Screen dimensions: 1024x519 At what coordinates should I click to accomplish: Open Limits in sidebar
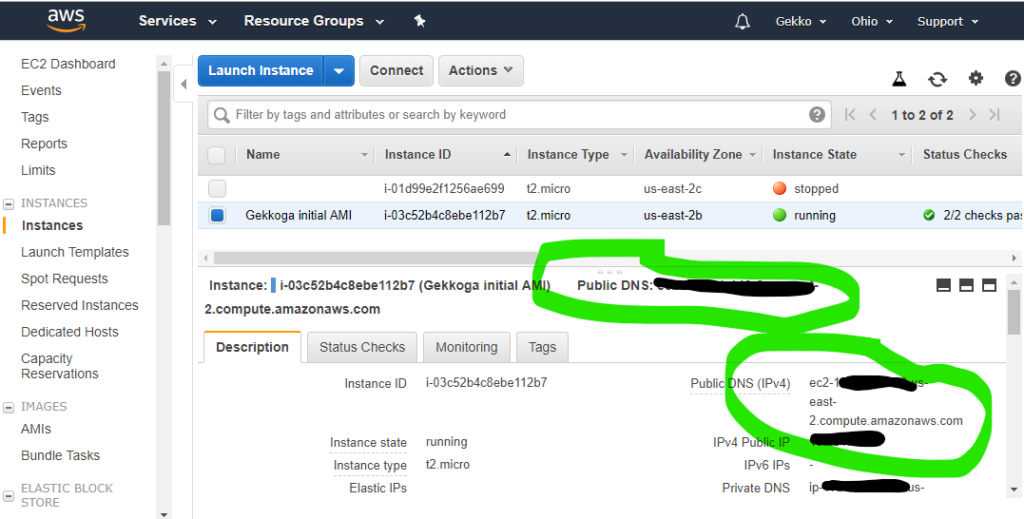click(x=38, y=170)
